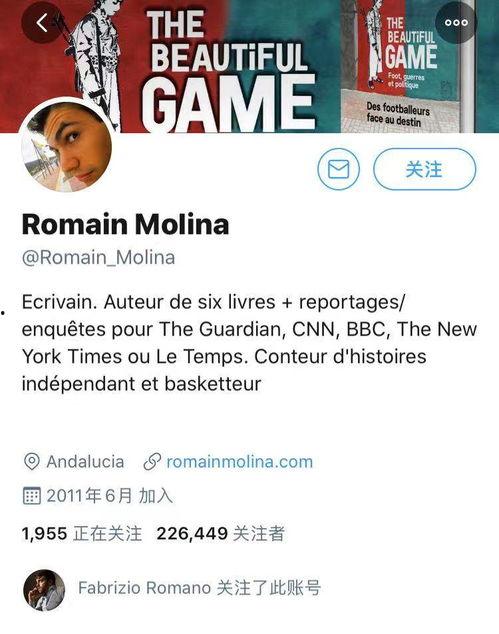Image resolution: width=499 pixels, height=634 pixels.
Task: Click the @Romain_Molina handle
Action: point(98,258)
